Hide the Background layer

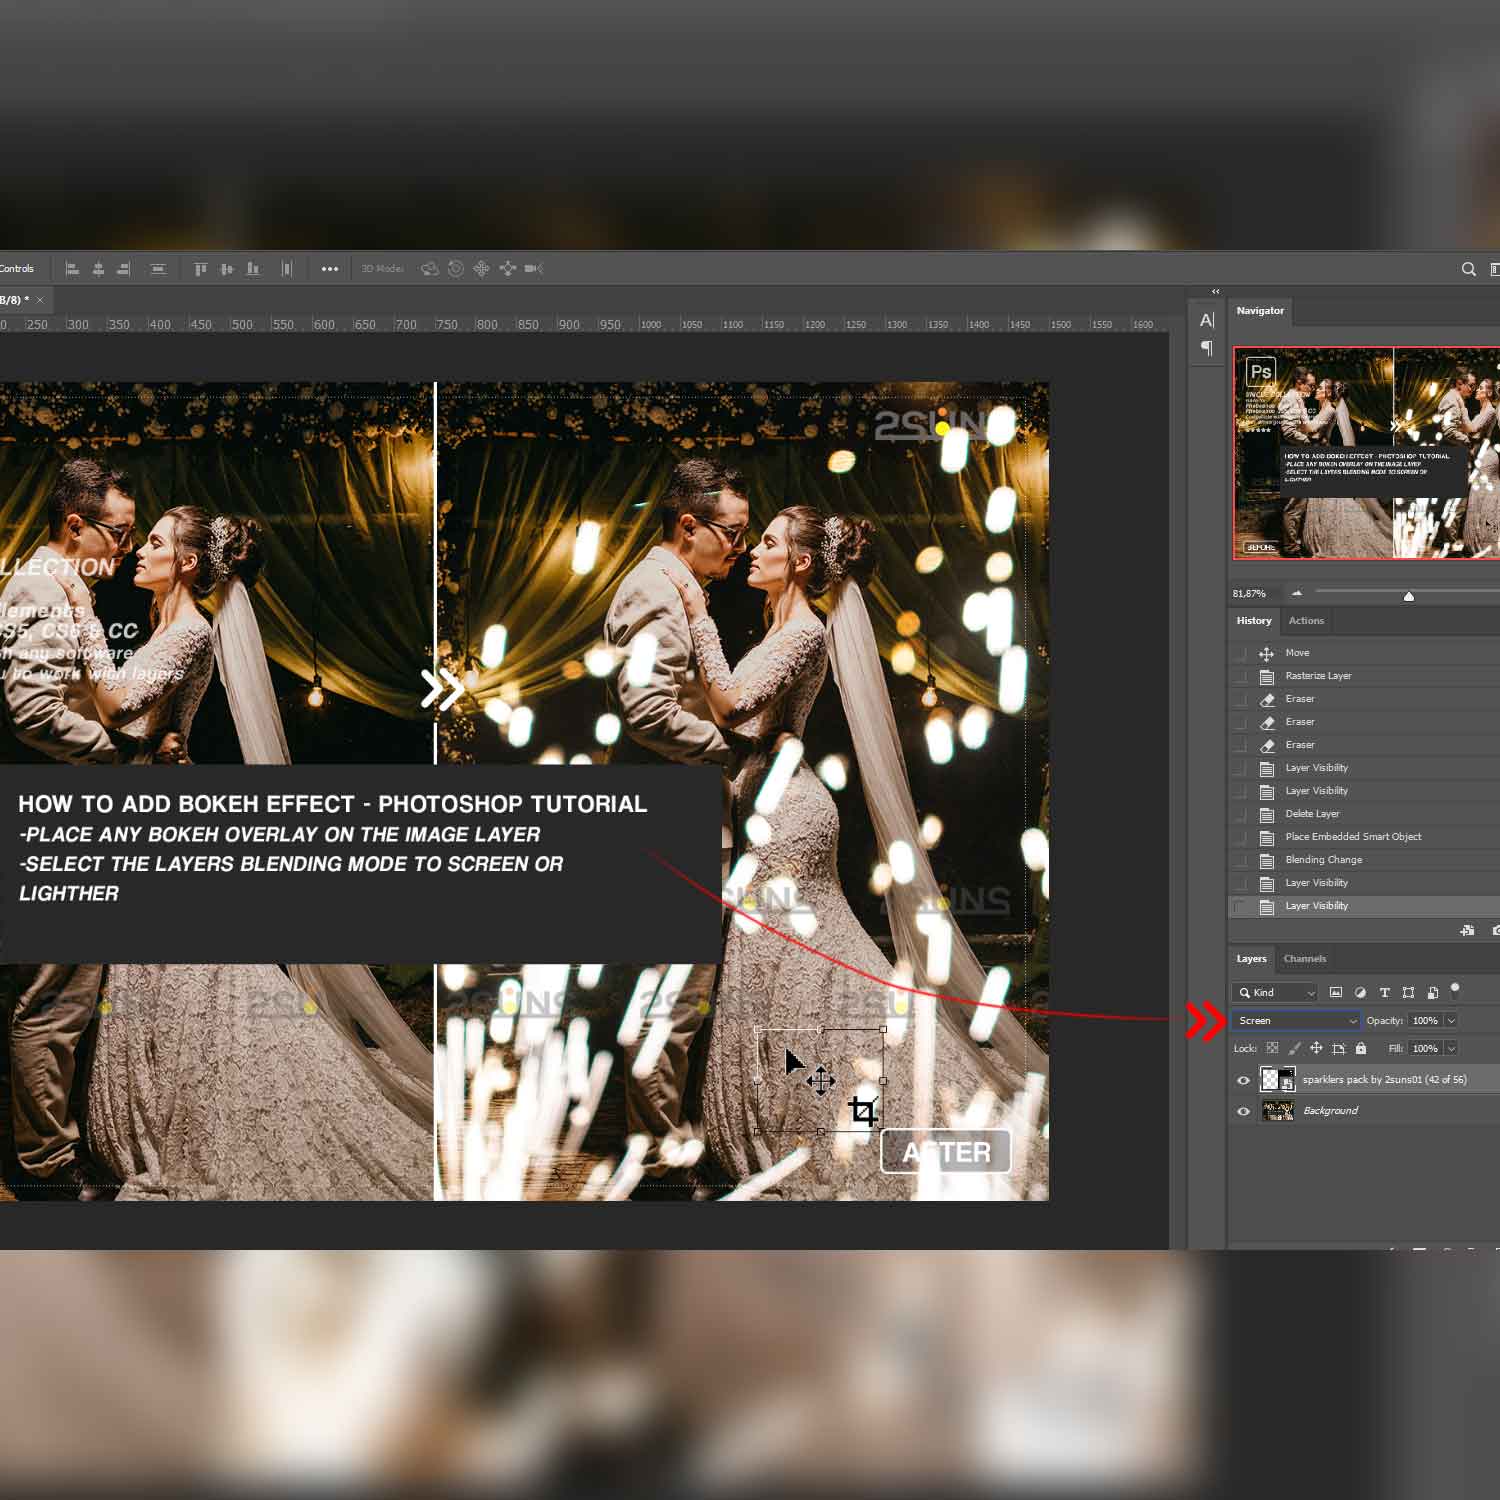coord(1243,1111)
